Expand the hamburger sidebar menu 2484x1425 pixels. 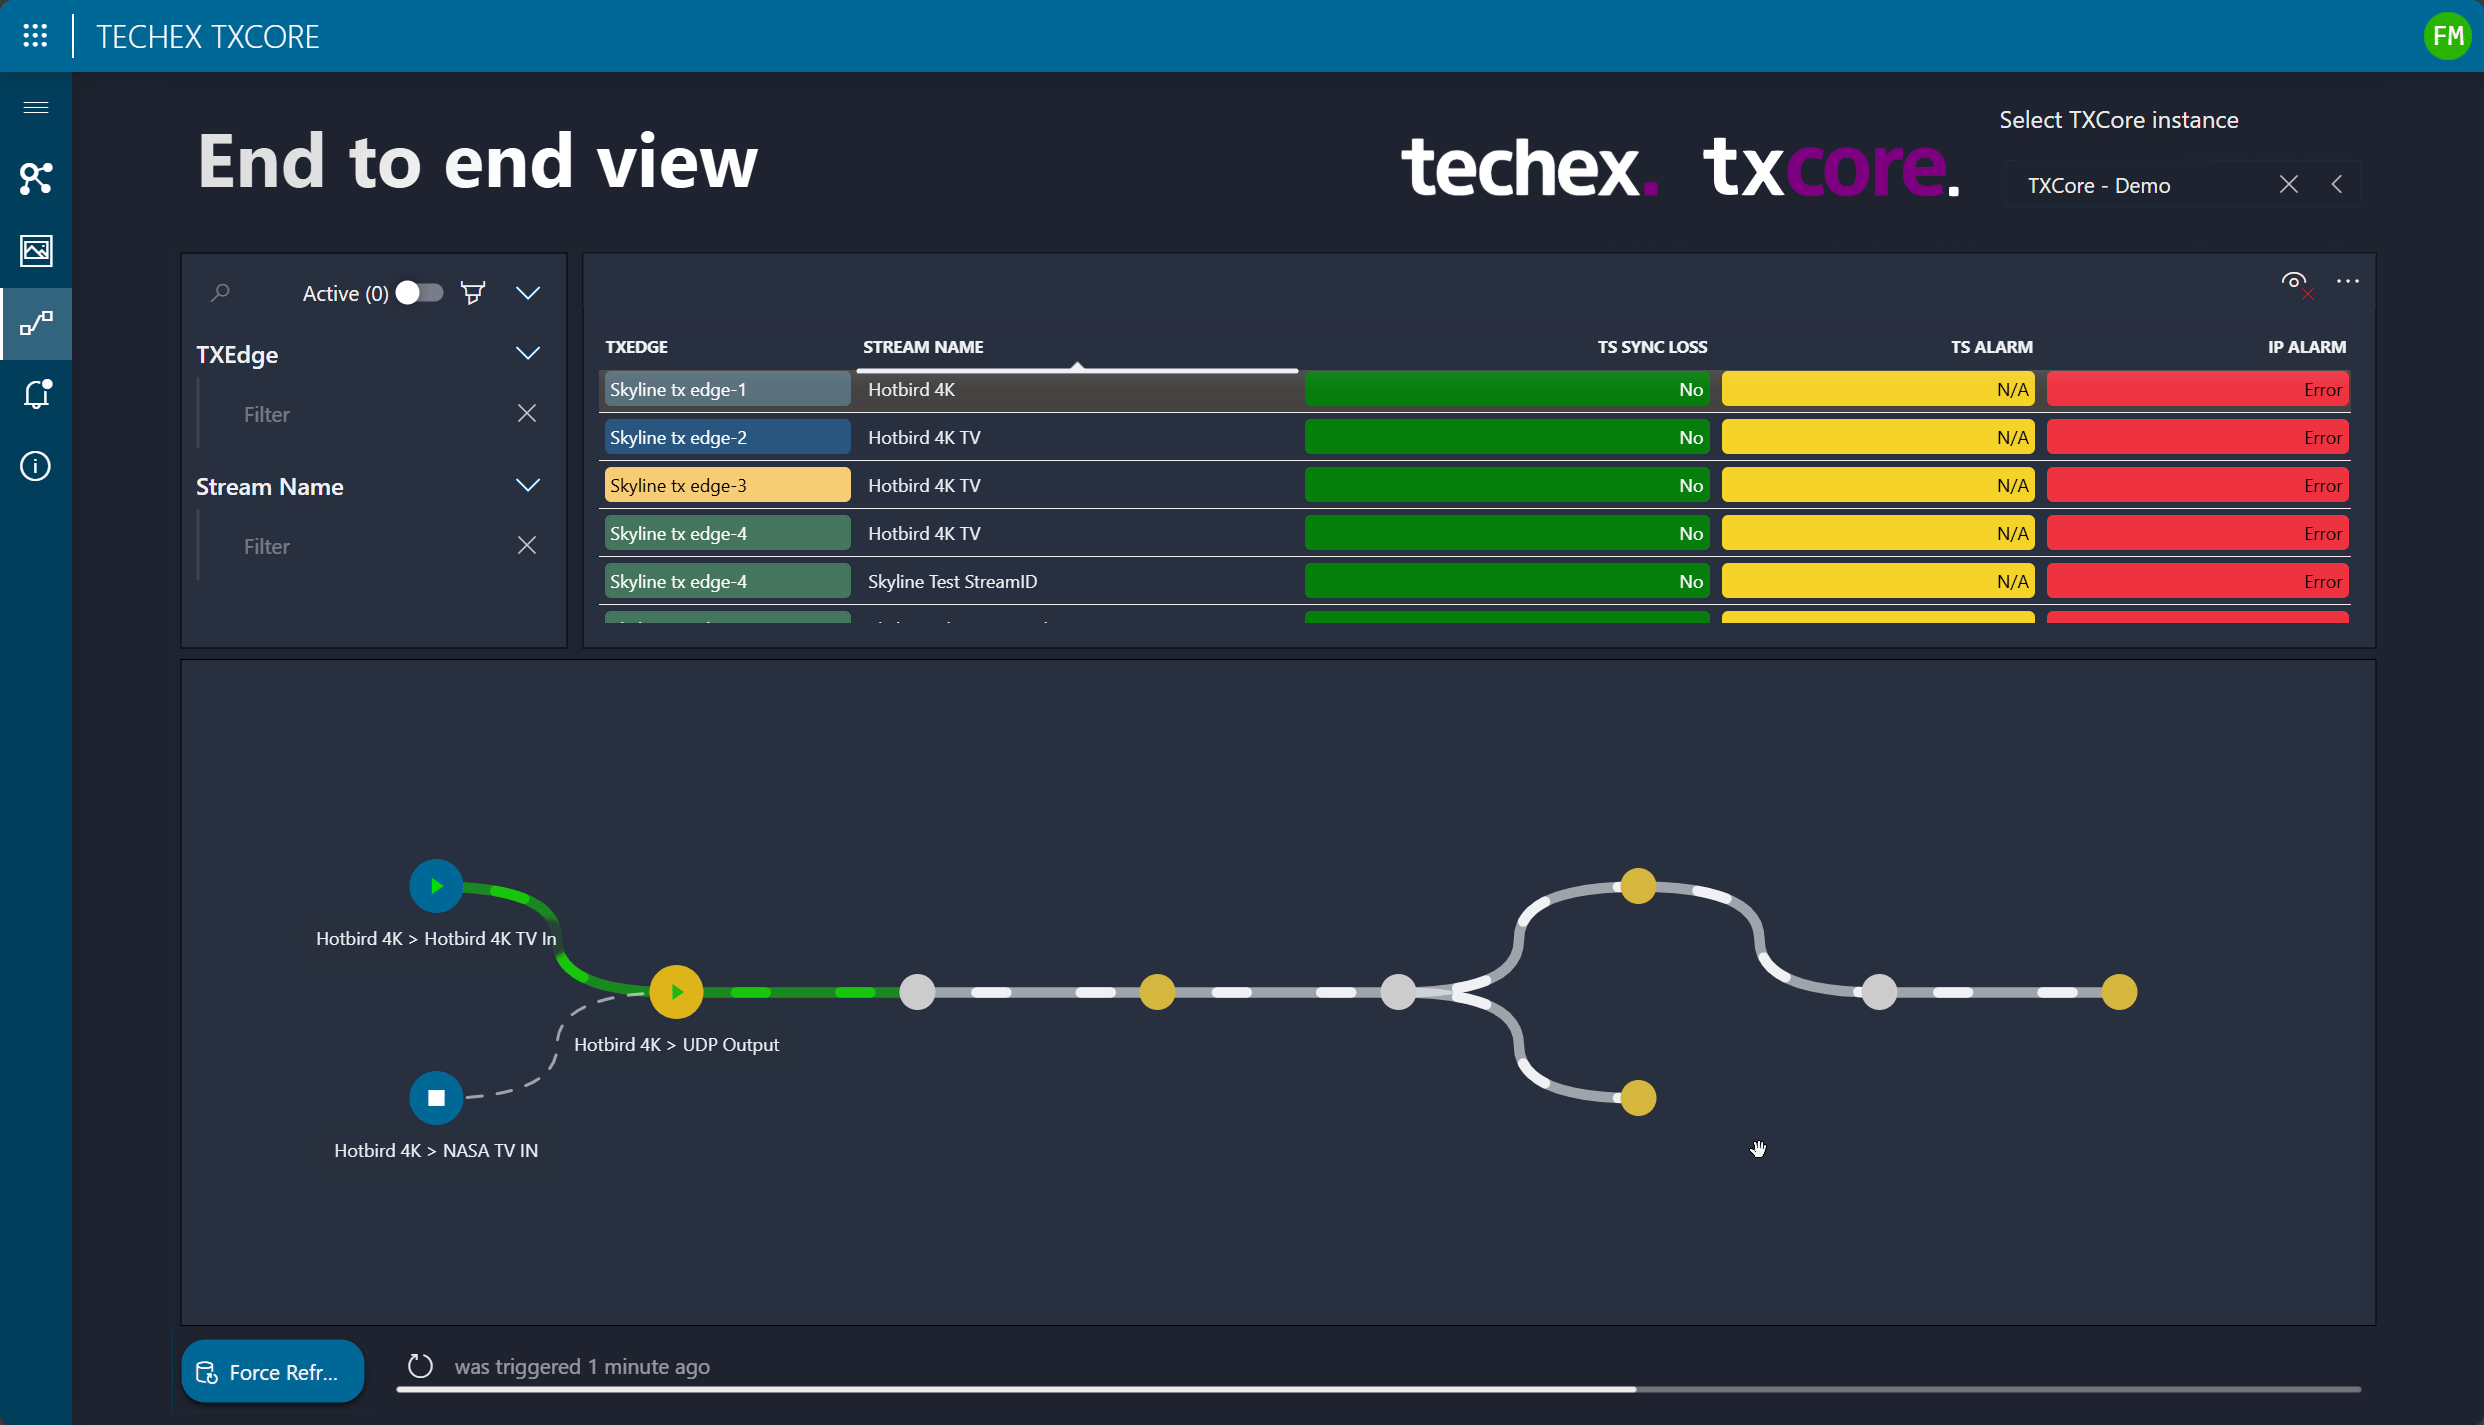pos(36,107)
